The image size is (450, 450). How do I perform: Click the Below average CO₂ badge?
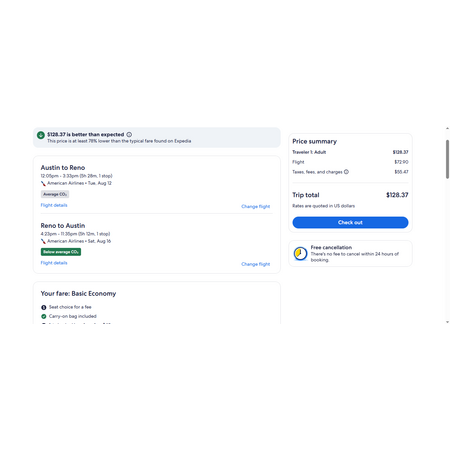pyautogui.click(x=61, y=252)
